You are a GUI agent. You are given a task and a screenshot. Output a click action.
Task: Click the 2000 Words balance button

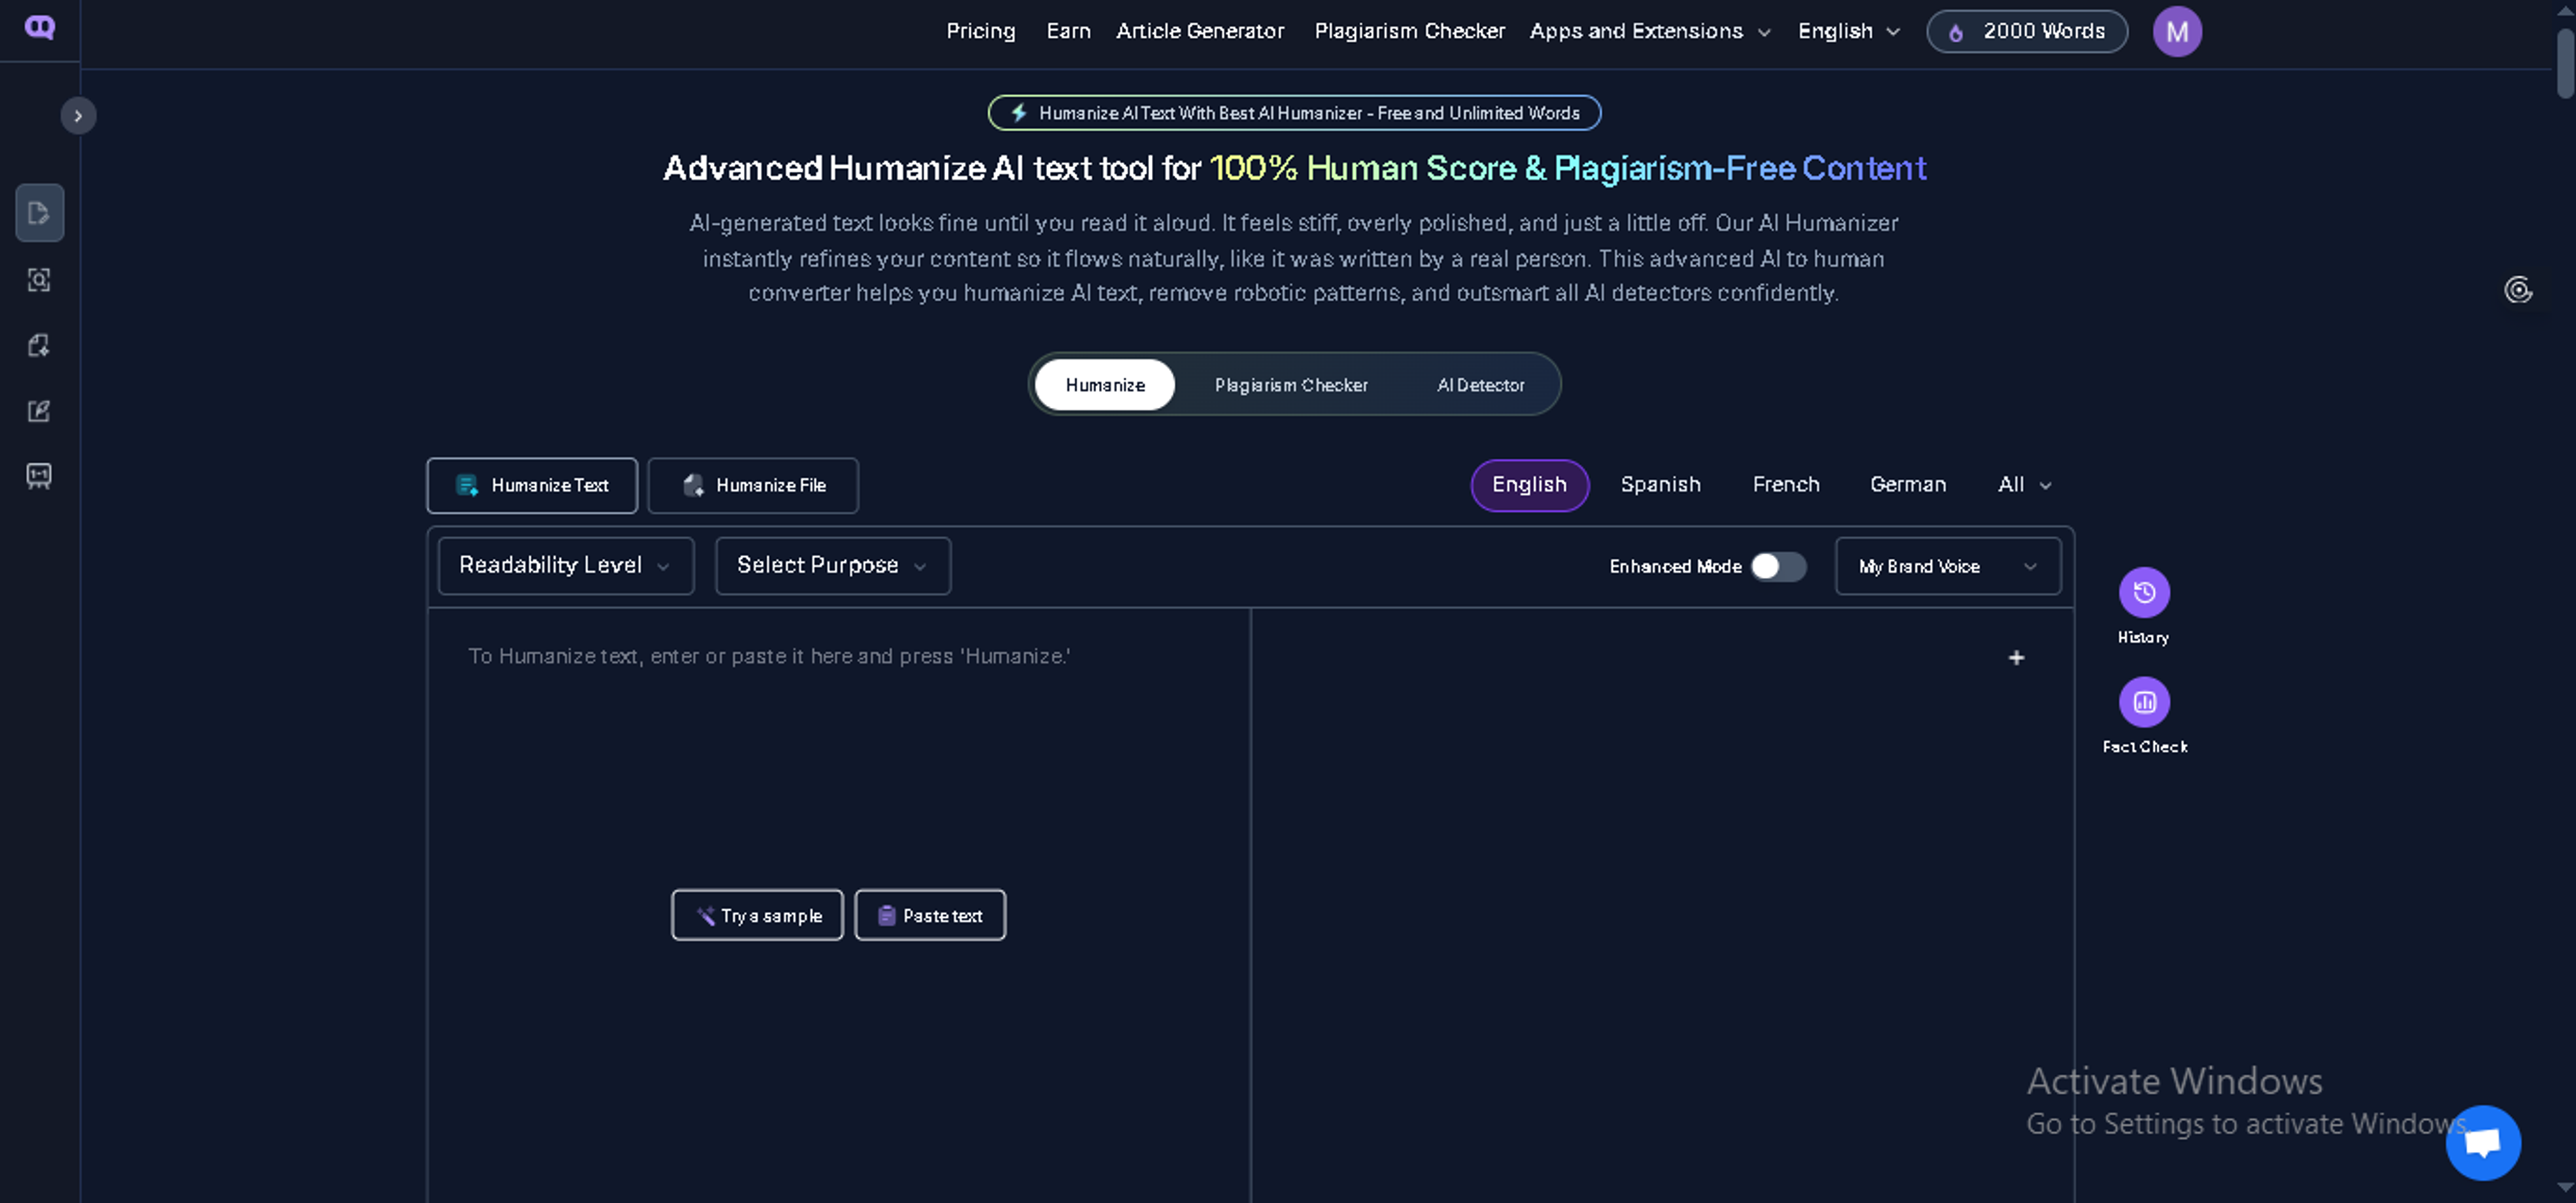click(x=2026, y=31)
